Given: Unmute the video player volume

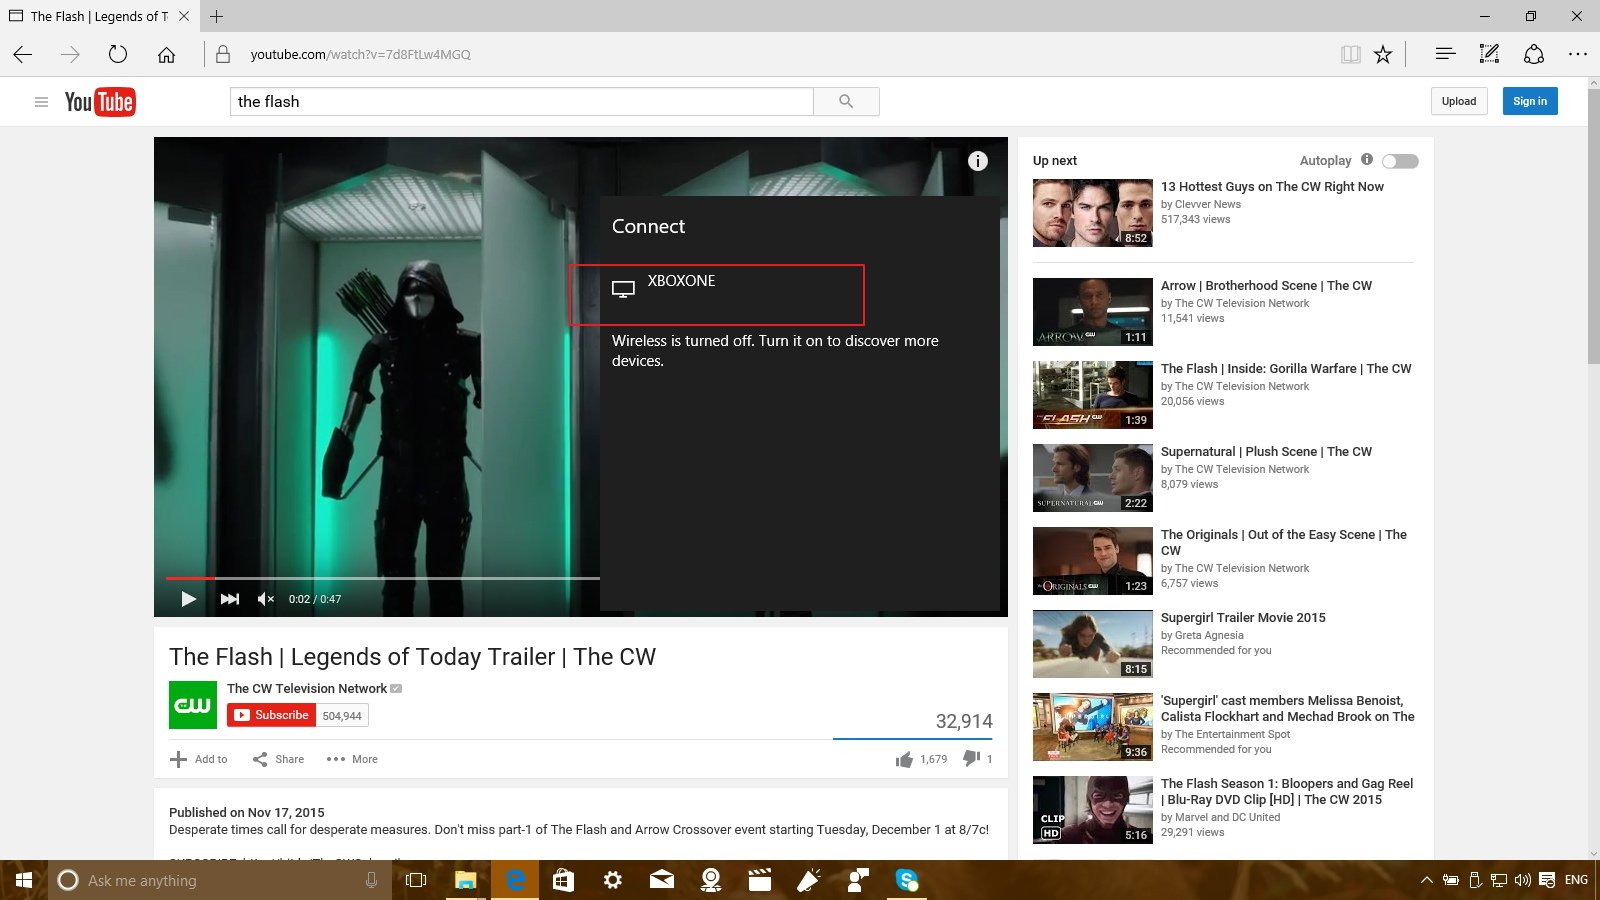Looking at the screenshot, I should [266, 599].
